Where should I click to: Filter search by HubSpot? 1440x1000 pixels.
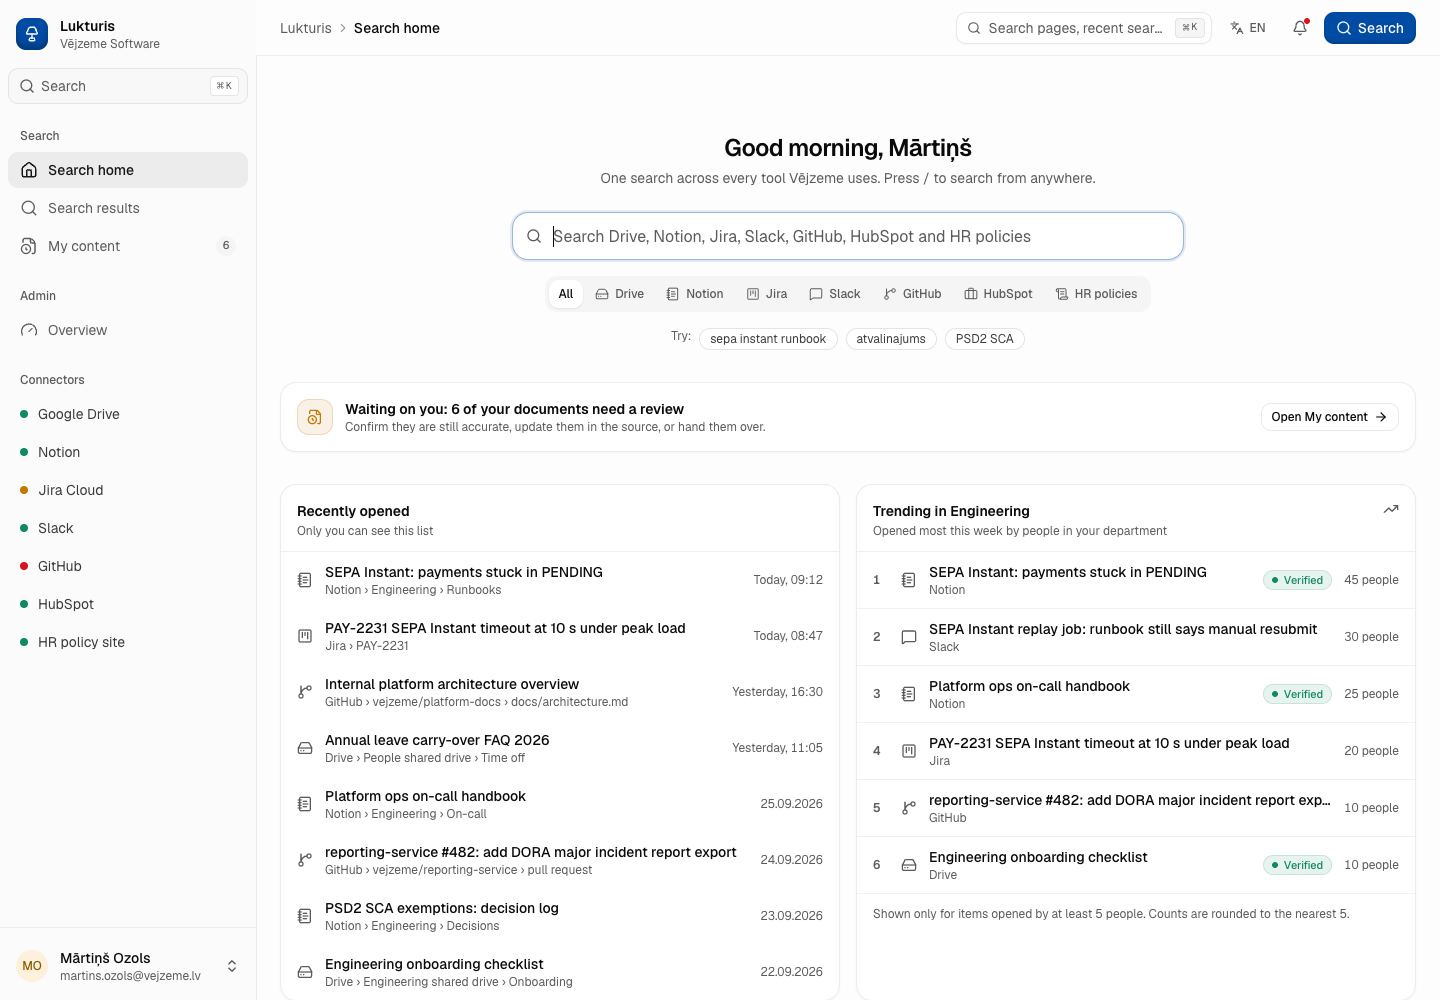click(x=998, y=294)
